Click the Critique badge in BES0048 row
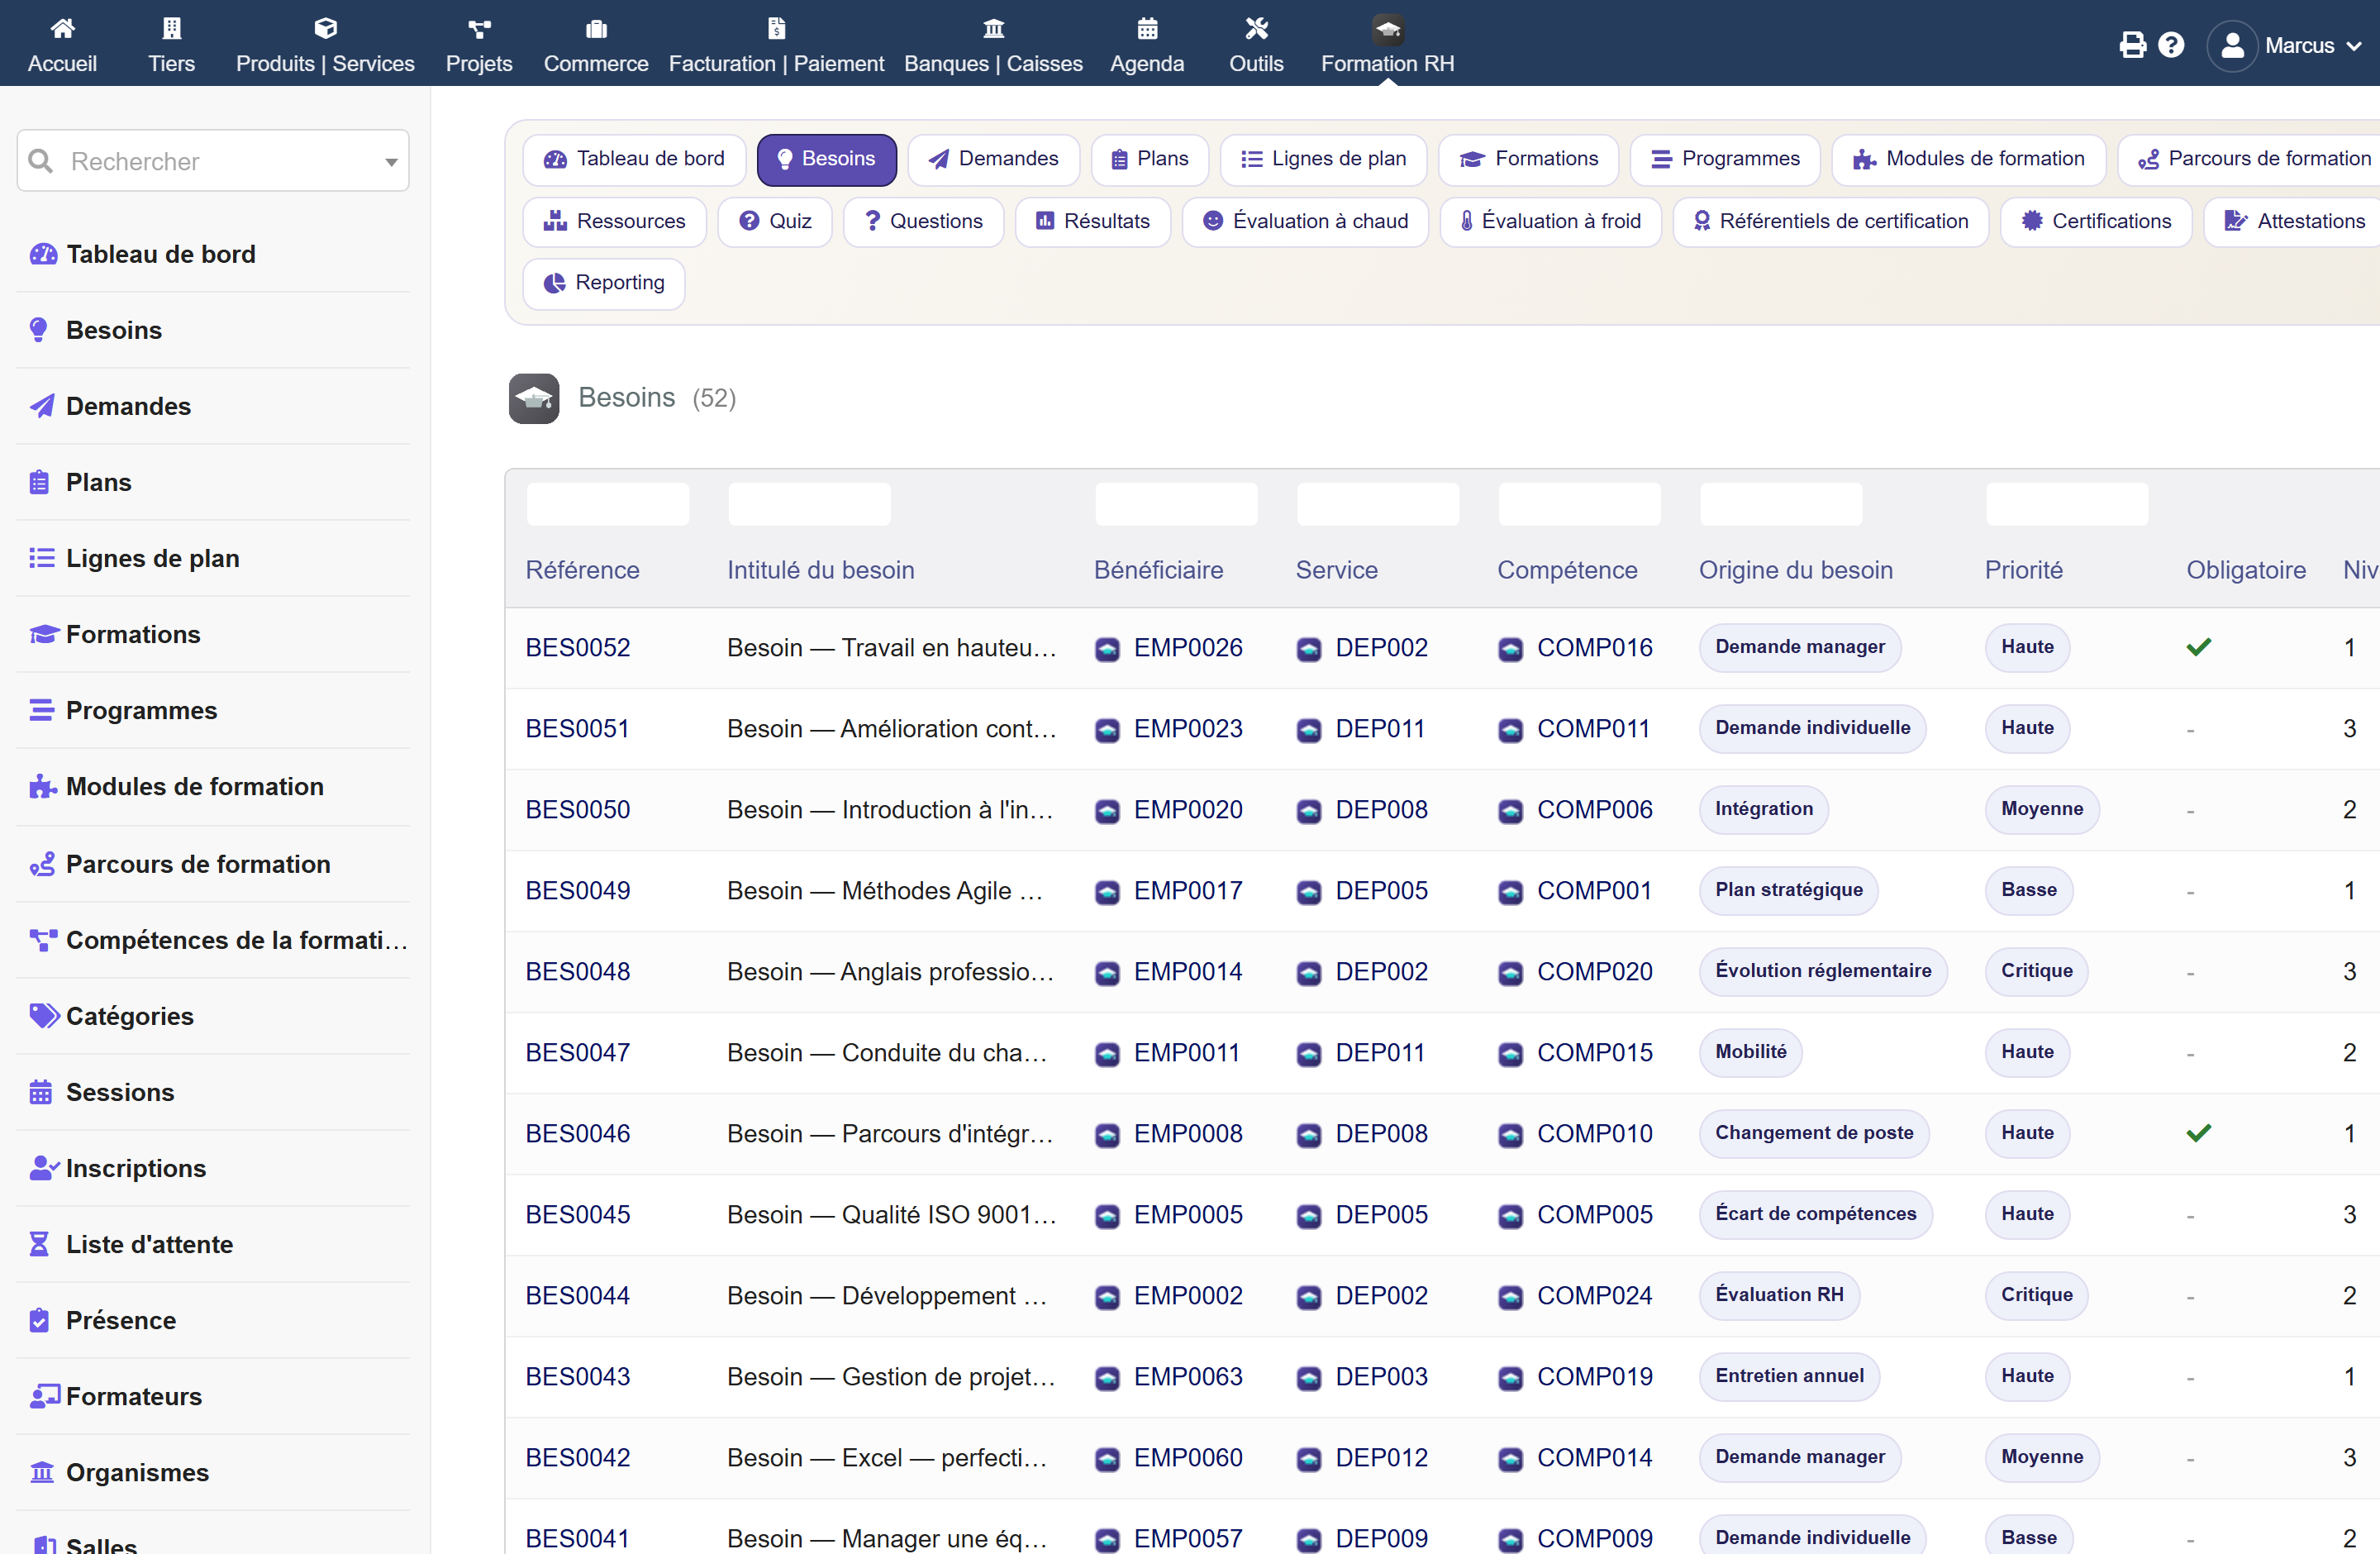 click(2037, 972)
